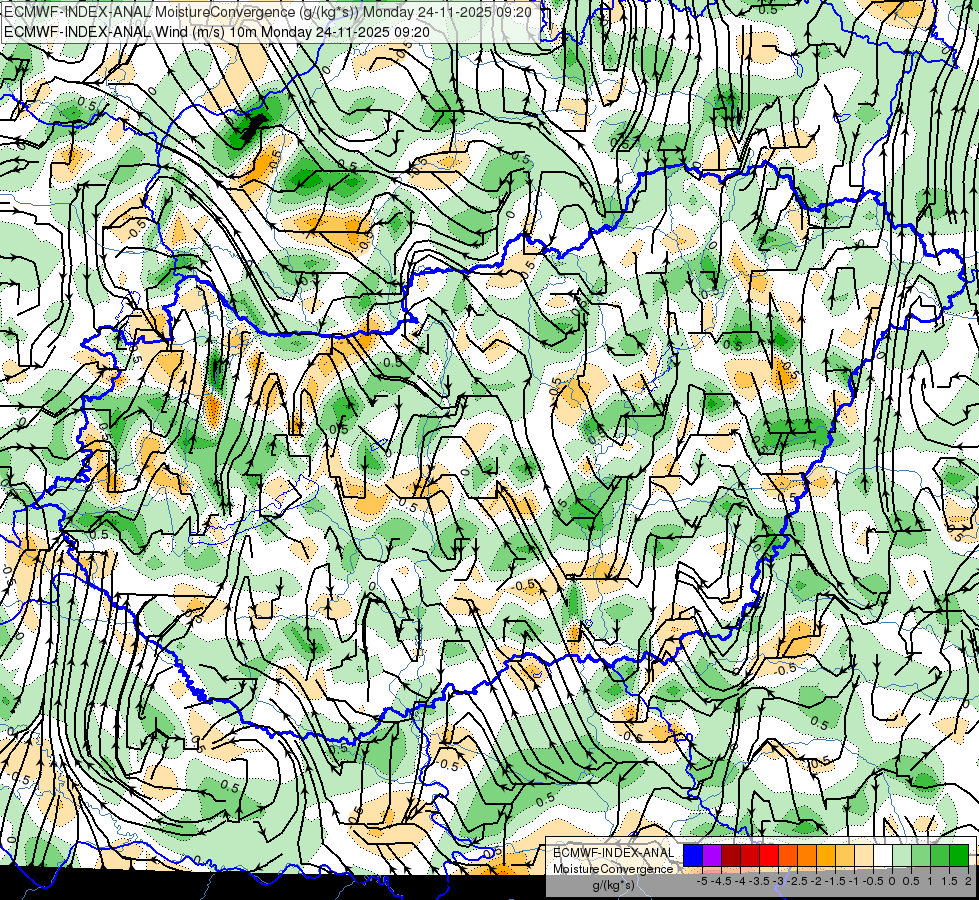Click the 1.5 tick label on legend scale
Viewport: 979px width, 900px height.
coord(949,881)
